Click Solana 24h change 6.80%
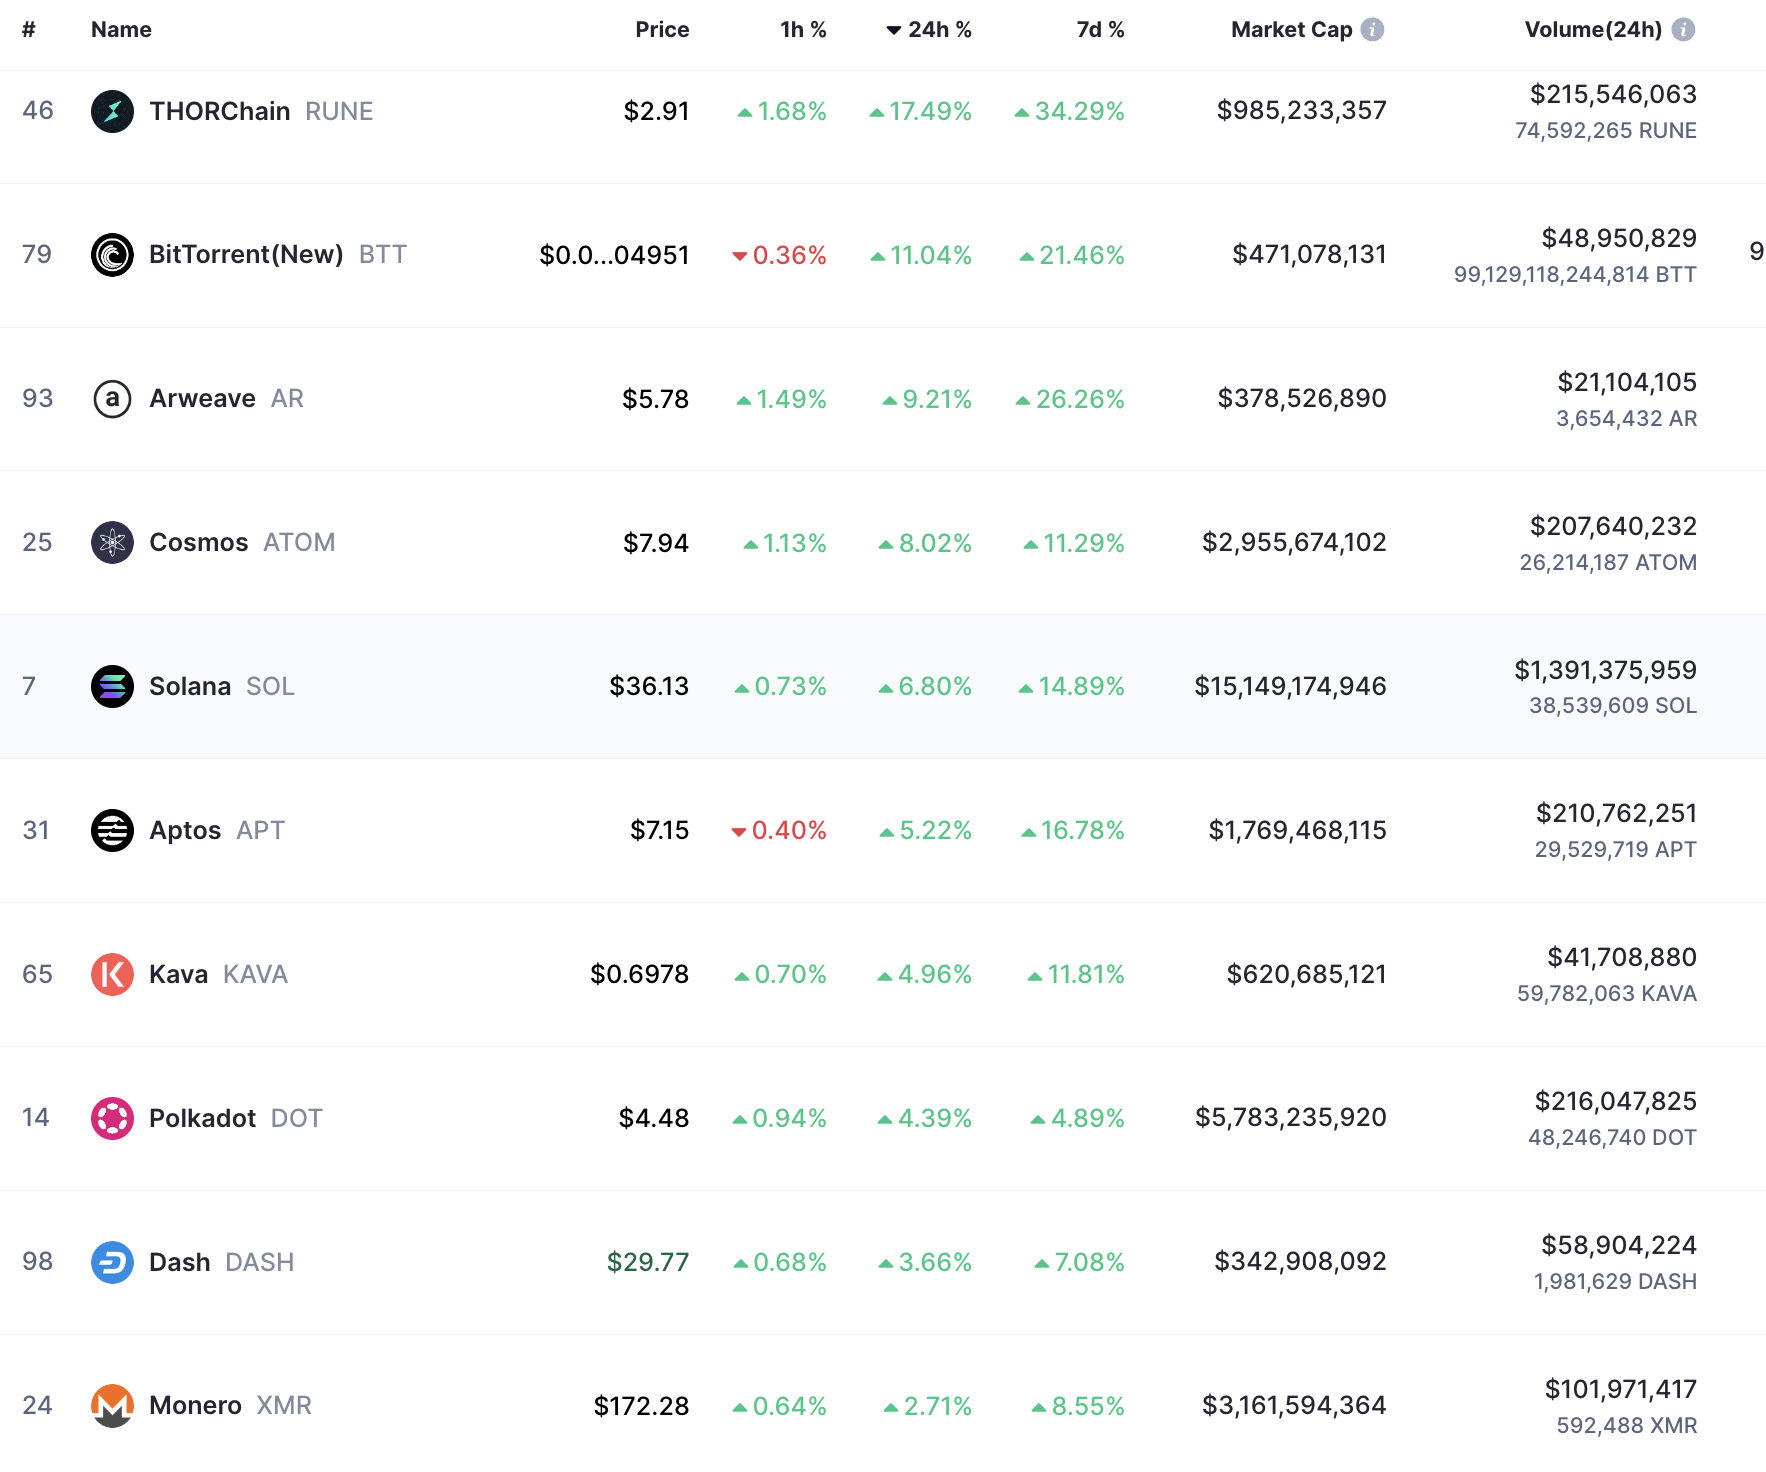This screenshot has width=1766, height=1472. point(925,686)
